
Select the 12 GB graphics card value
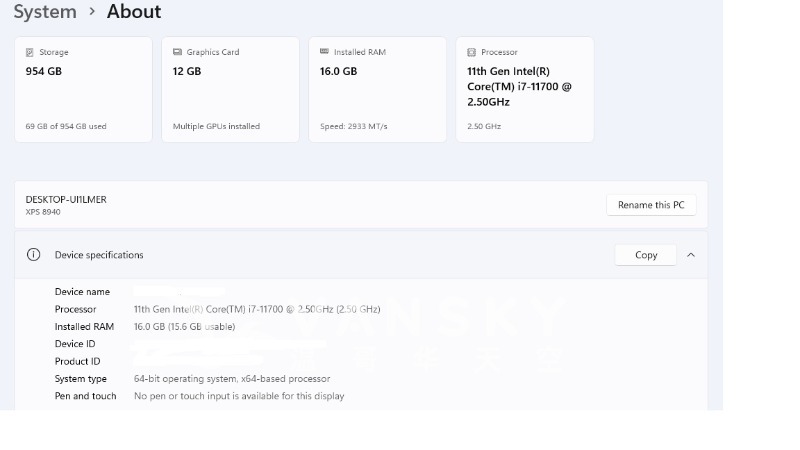tap(187, 72)
